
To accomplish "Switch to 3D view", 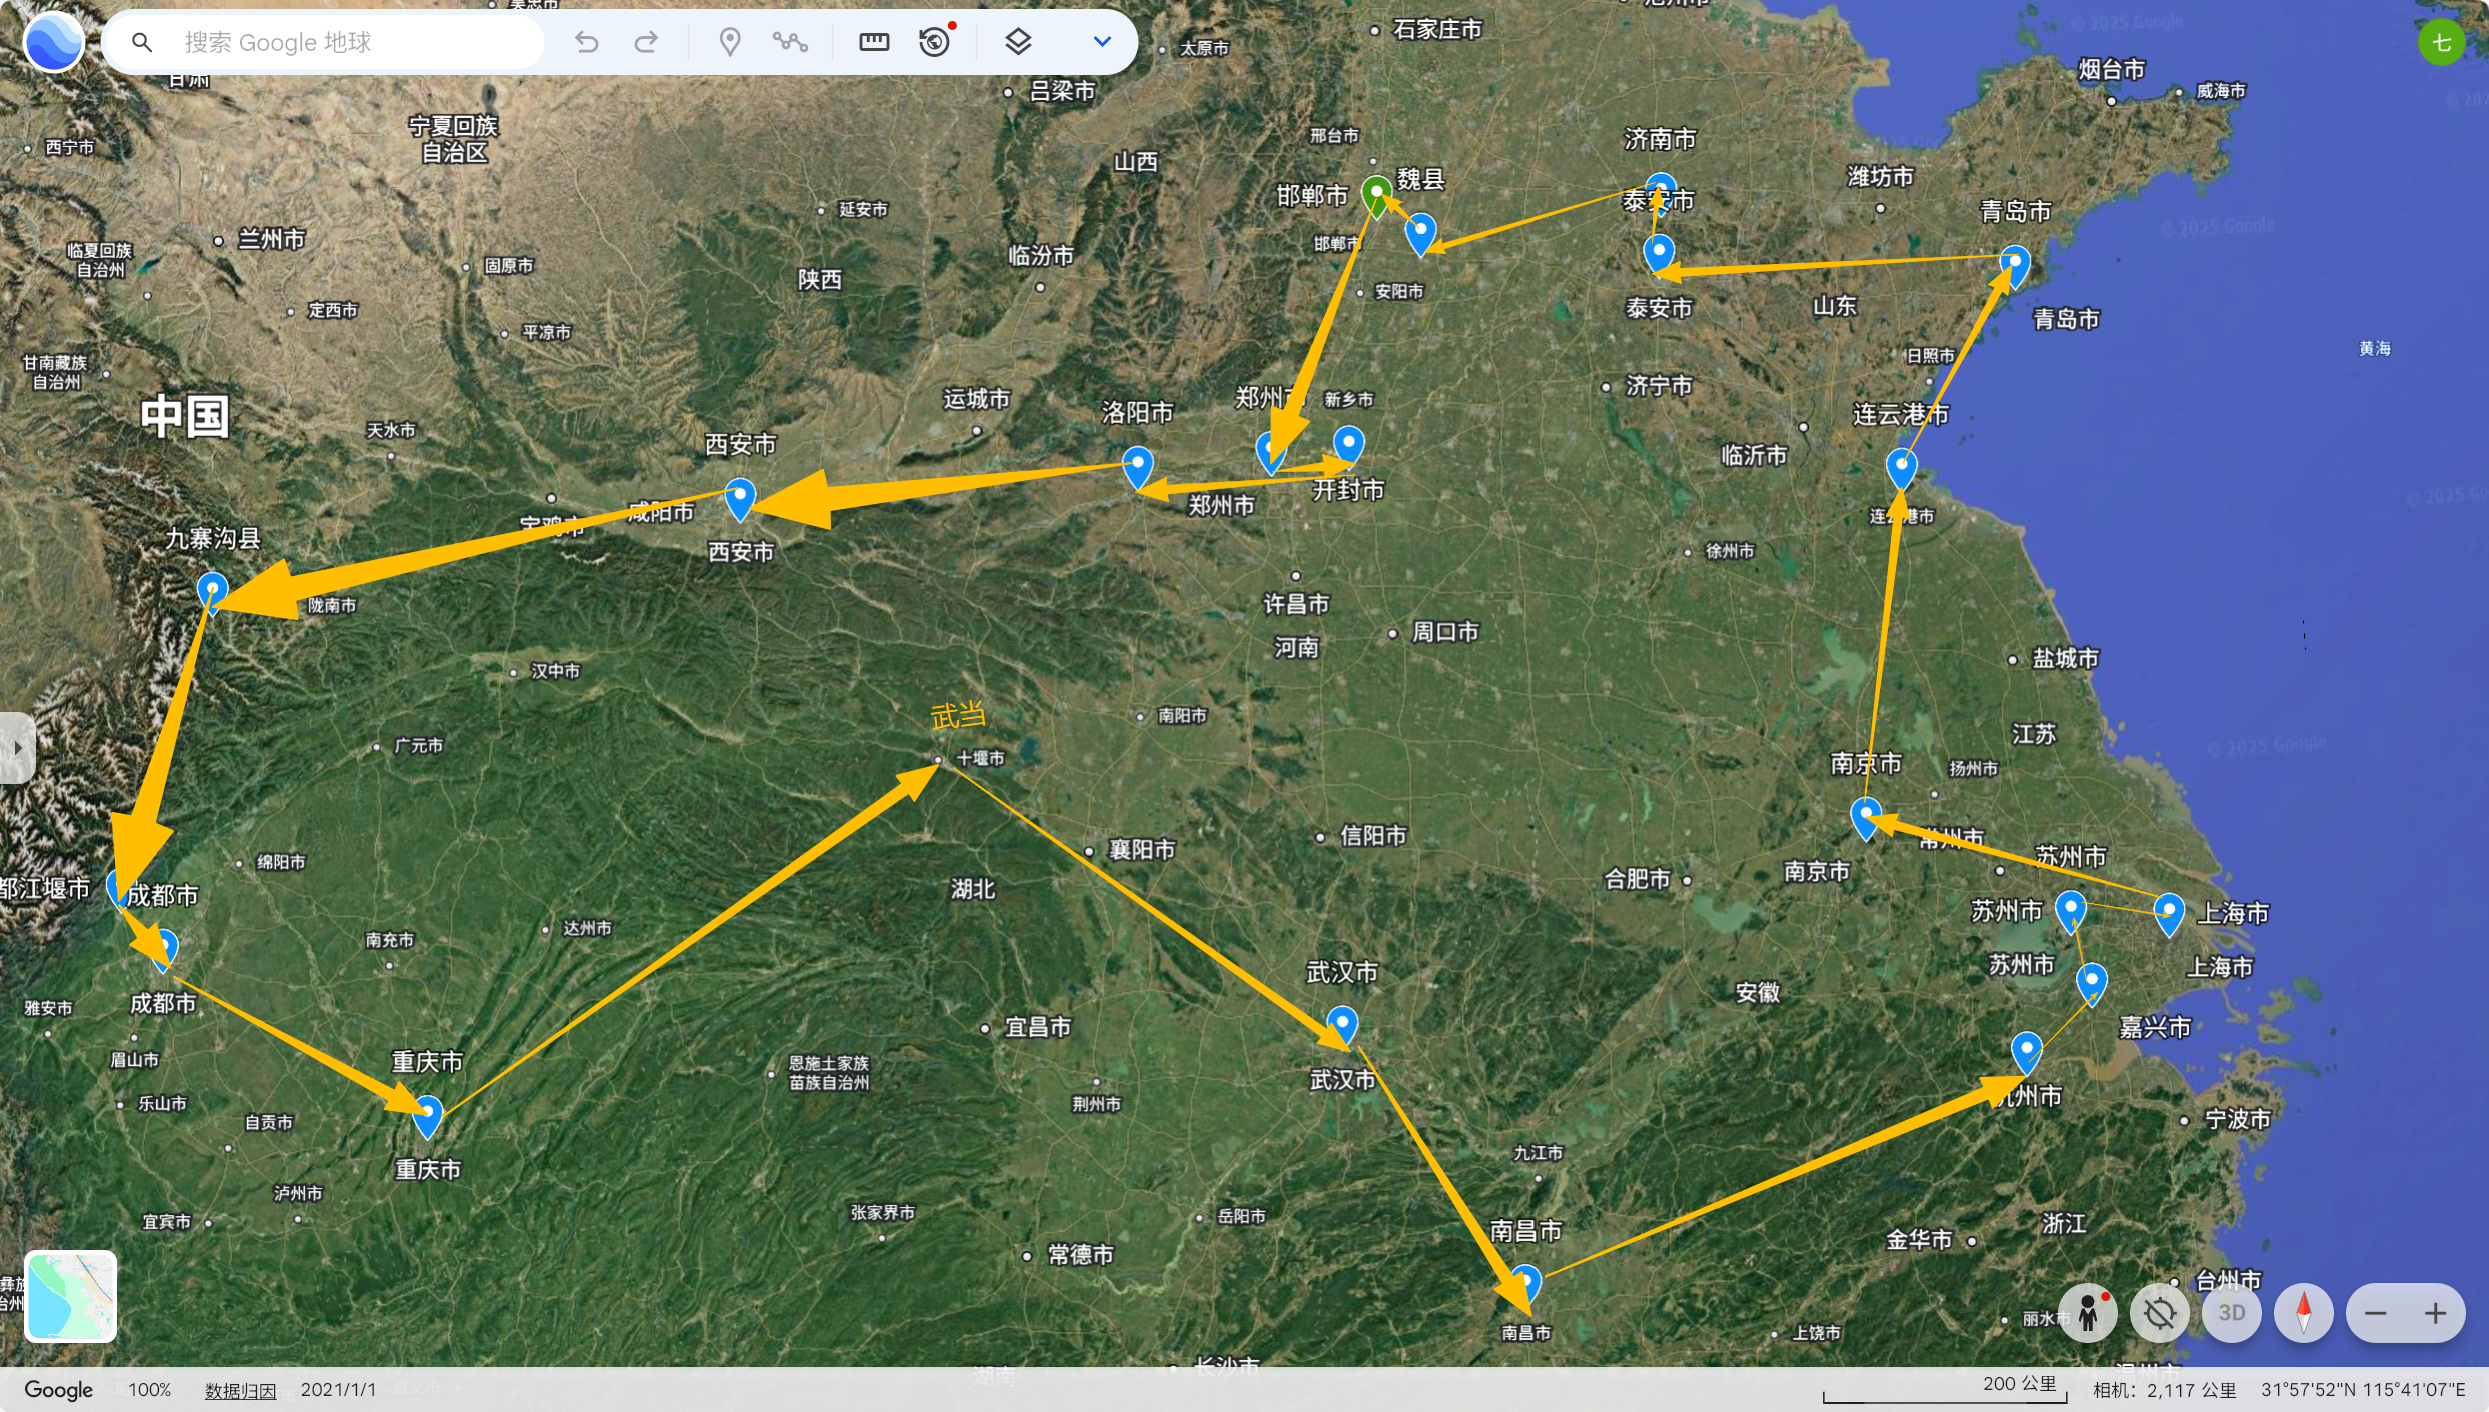I will coord(2232,1312).
